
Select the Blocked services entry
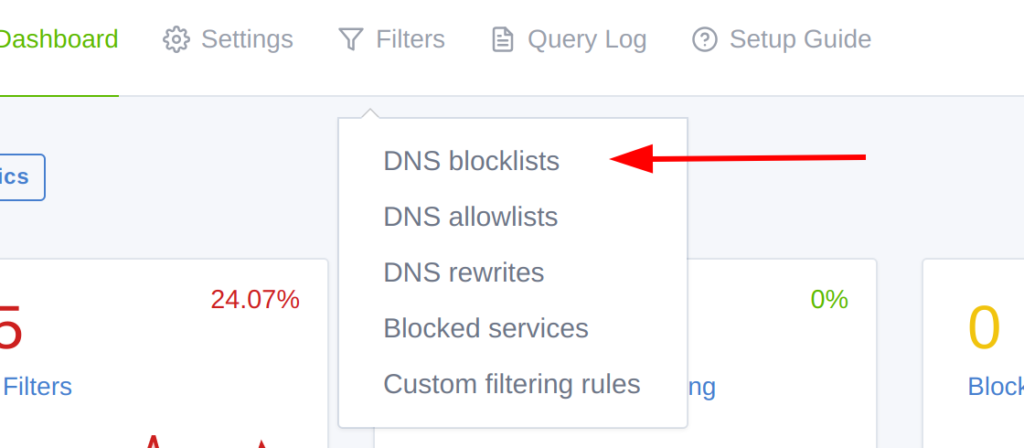coord(486,328)
